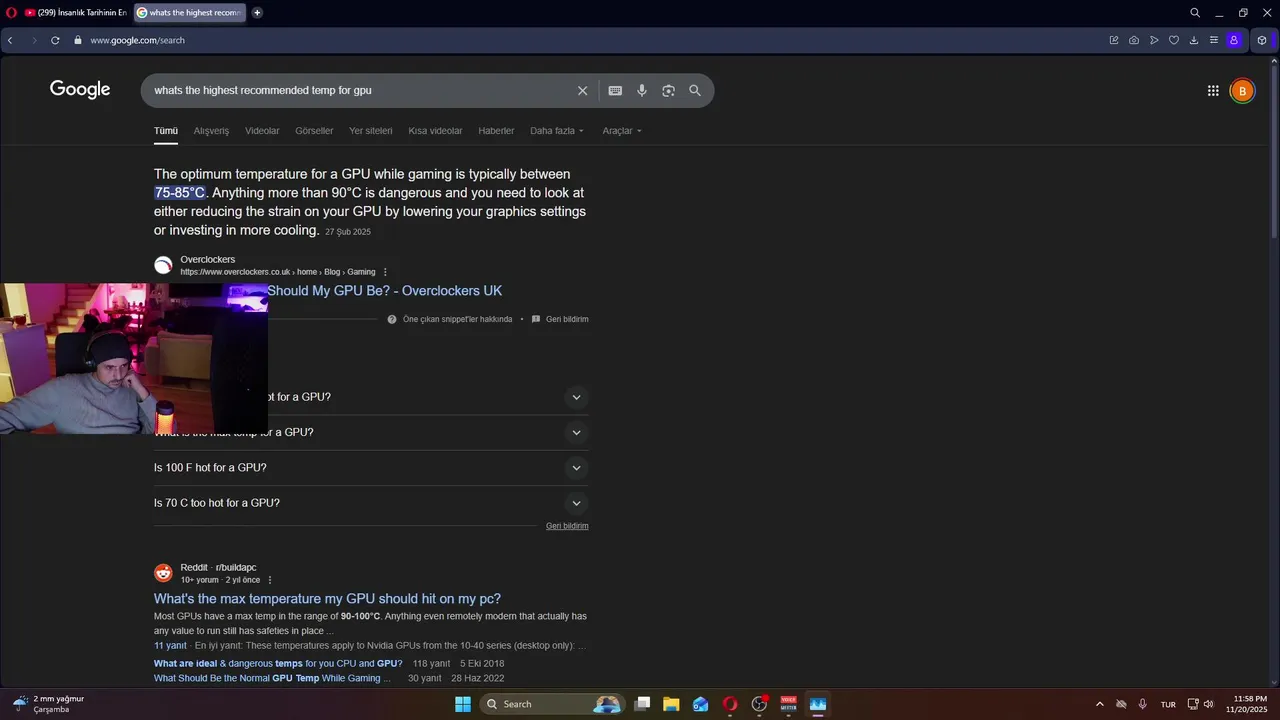Open the Google apps grid

[1213, 91]
